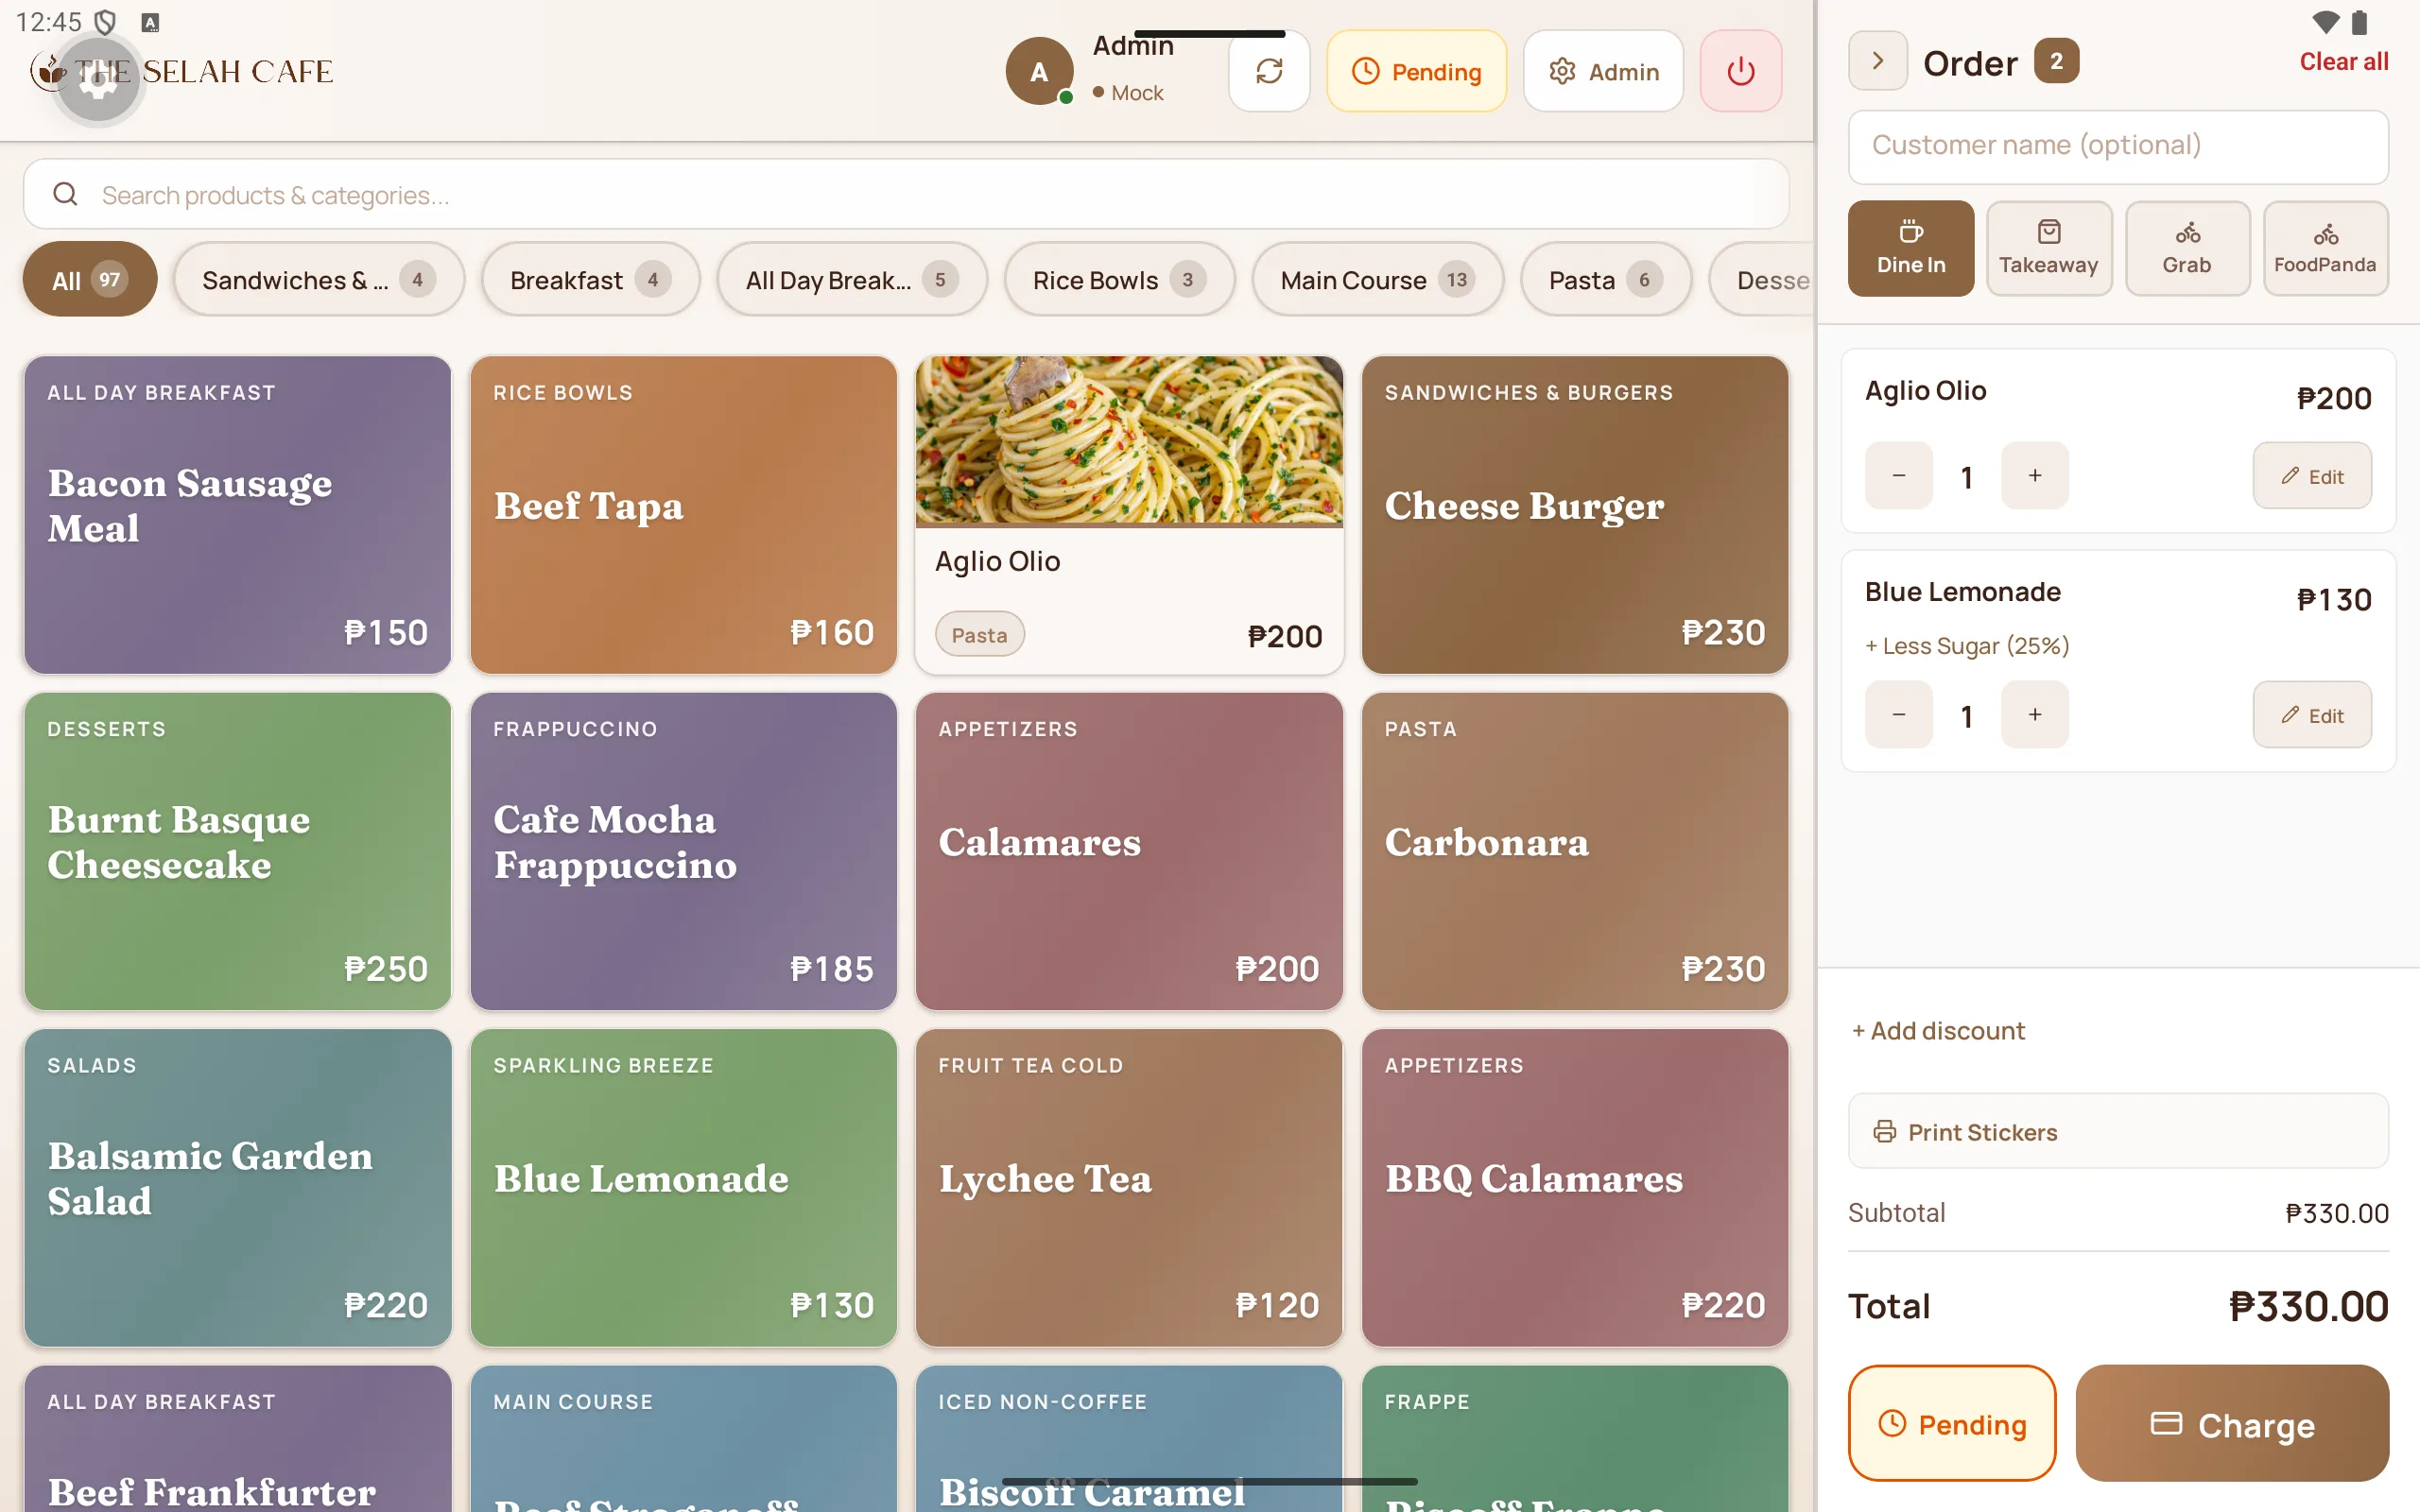The width and height of the screenshot is (2420, 1512).
Task: Click the admin avatar letter A
Action: (1039, 71)
